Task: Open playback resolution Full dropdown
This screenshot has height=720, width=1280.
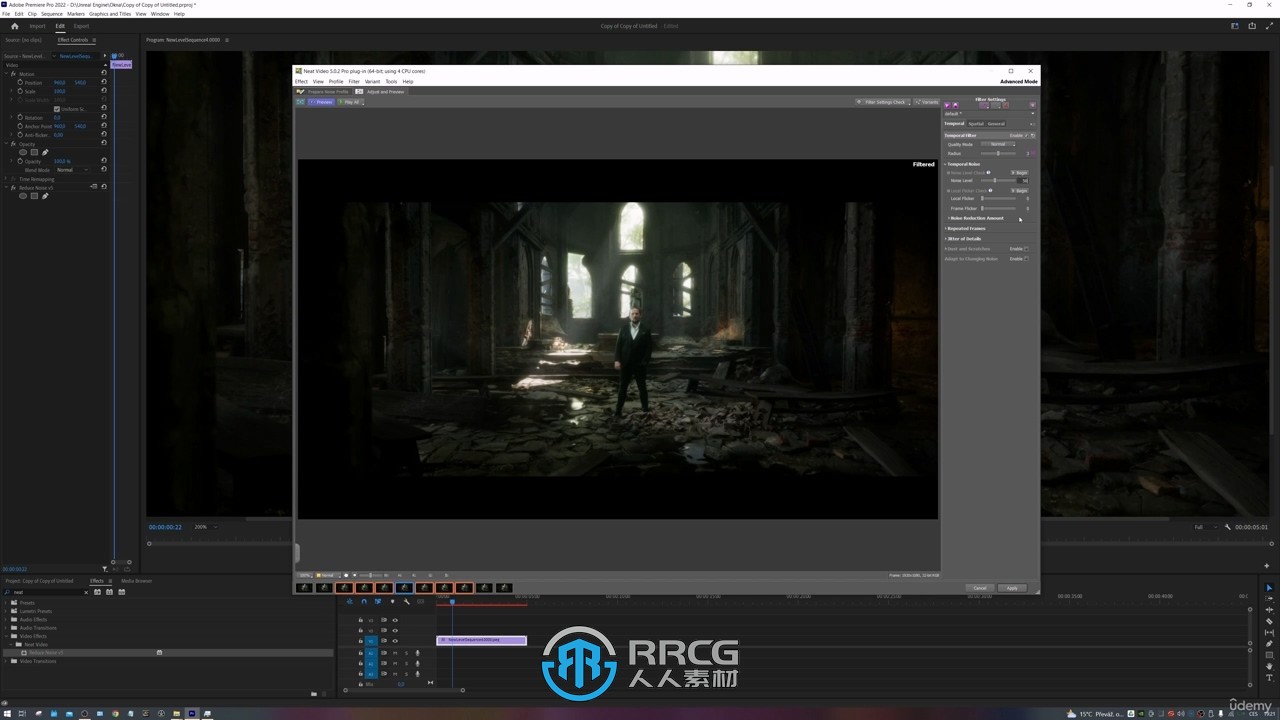Action: 1204,527
